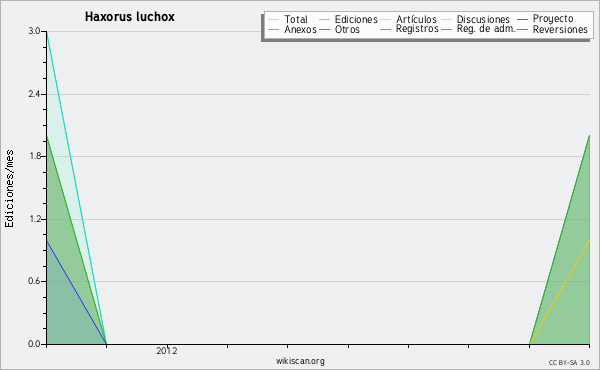Click the 1.2 y-axis value
The image size is (600, 370).
click(x=34, y=219)
